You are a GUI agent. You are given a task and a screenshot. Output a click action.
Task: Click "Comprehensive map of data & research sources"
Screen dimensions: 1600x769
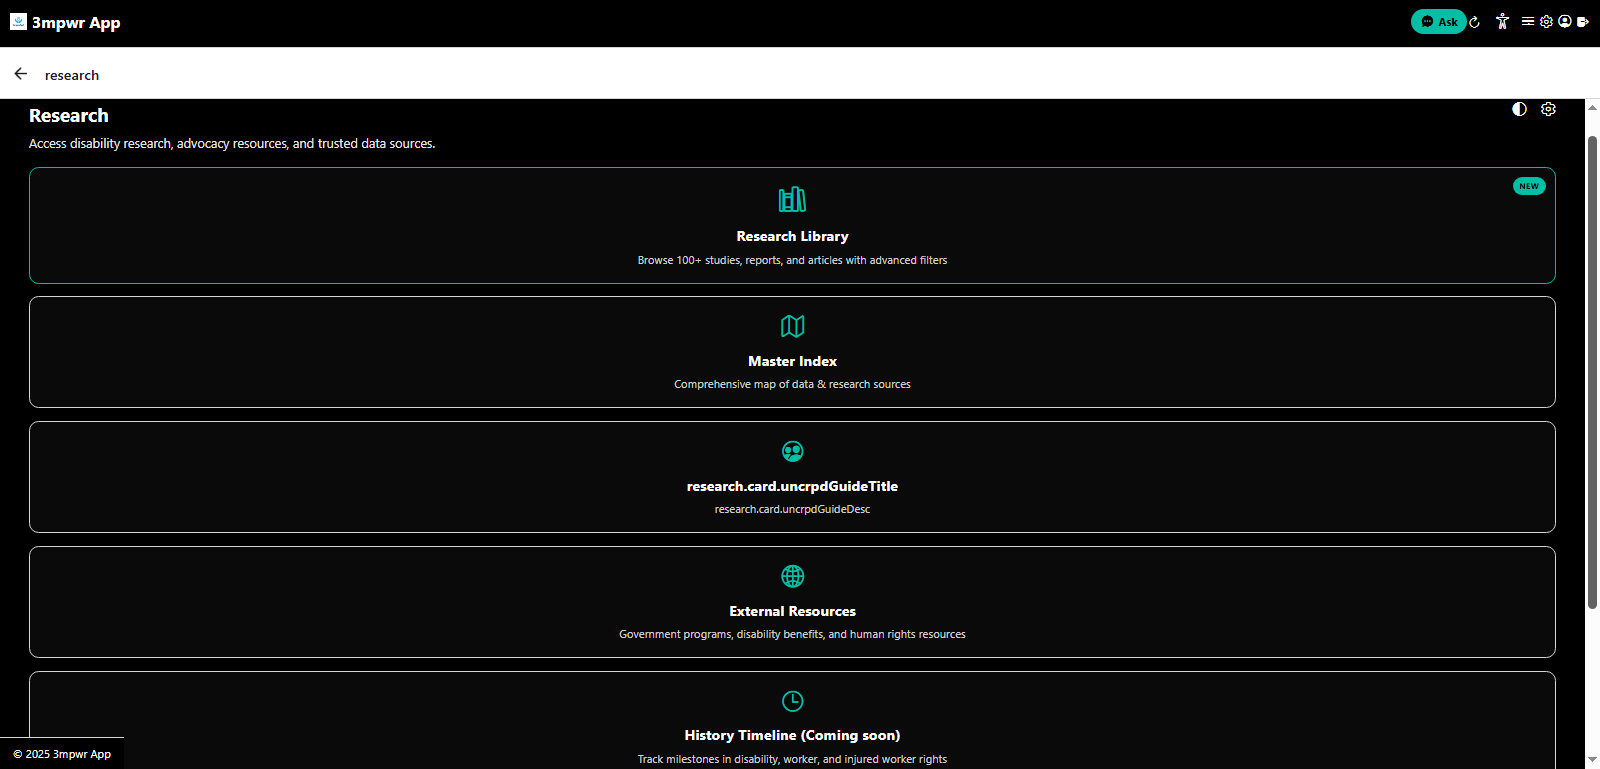click(792, 384)
